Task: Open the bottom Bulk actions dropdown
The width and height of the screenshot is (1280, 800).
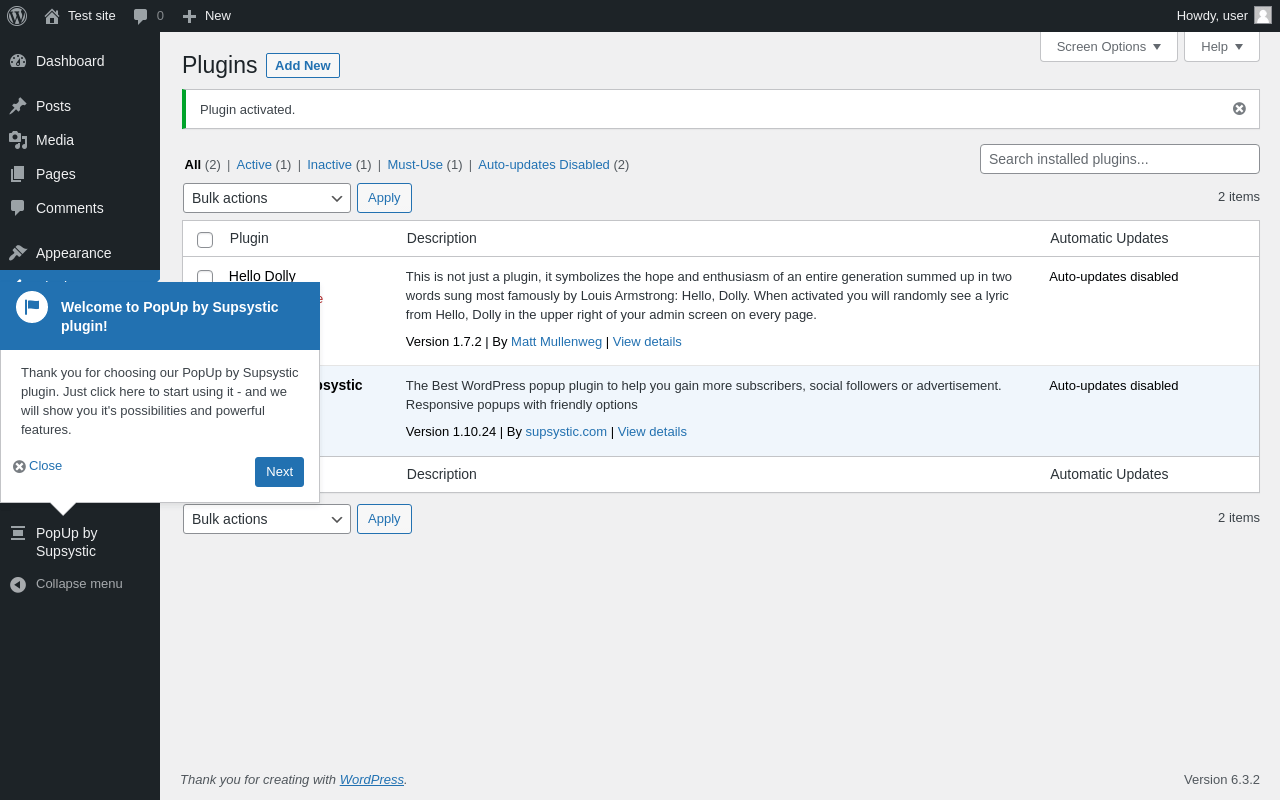Action: click(267, 519)
